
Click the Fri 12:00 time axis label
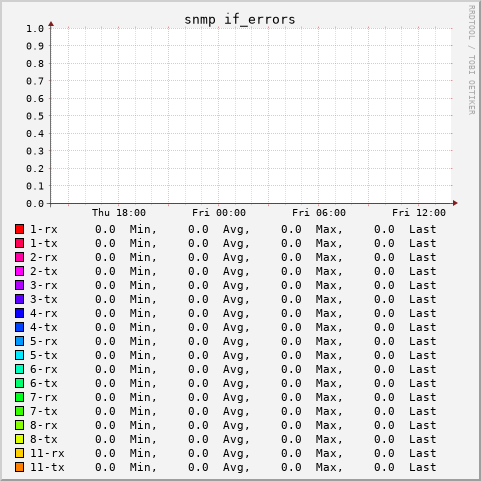[419, 213]
